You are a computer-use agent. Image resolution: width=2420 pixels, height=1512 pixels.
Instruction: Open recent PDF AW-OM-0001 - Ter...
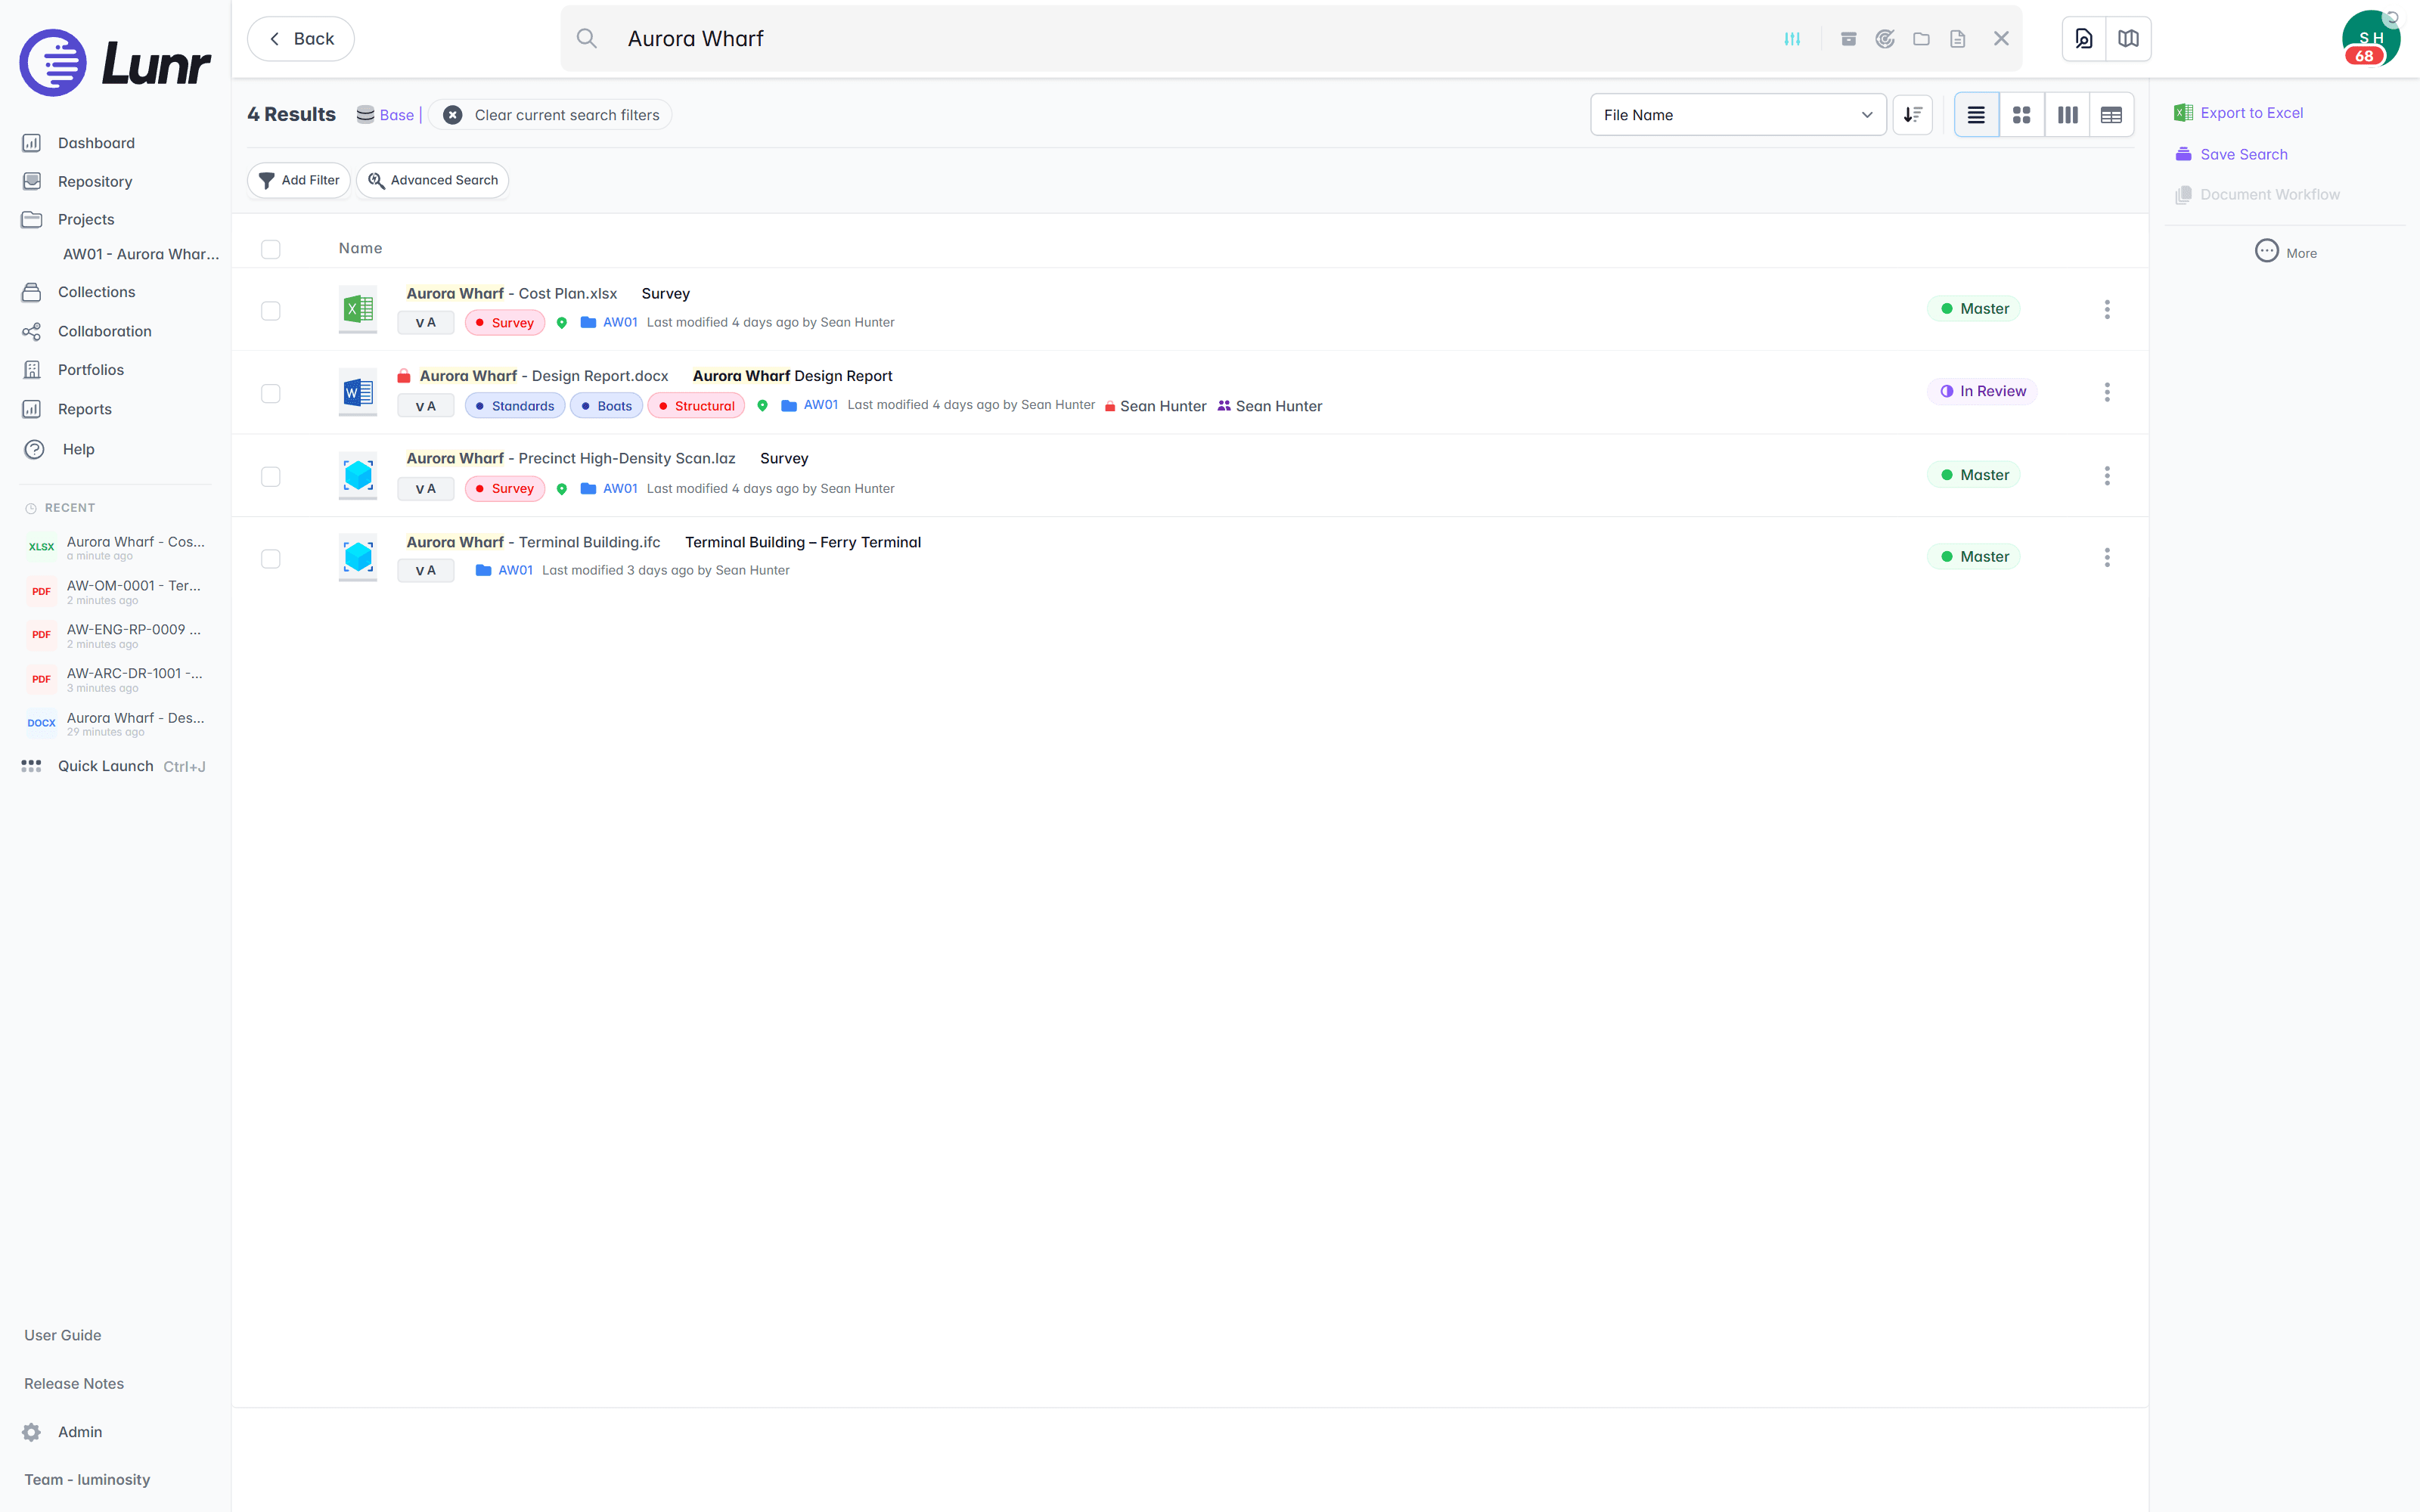point(115,591)
